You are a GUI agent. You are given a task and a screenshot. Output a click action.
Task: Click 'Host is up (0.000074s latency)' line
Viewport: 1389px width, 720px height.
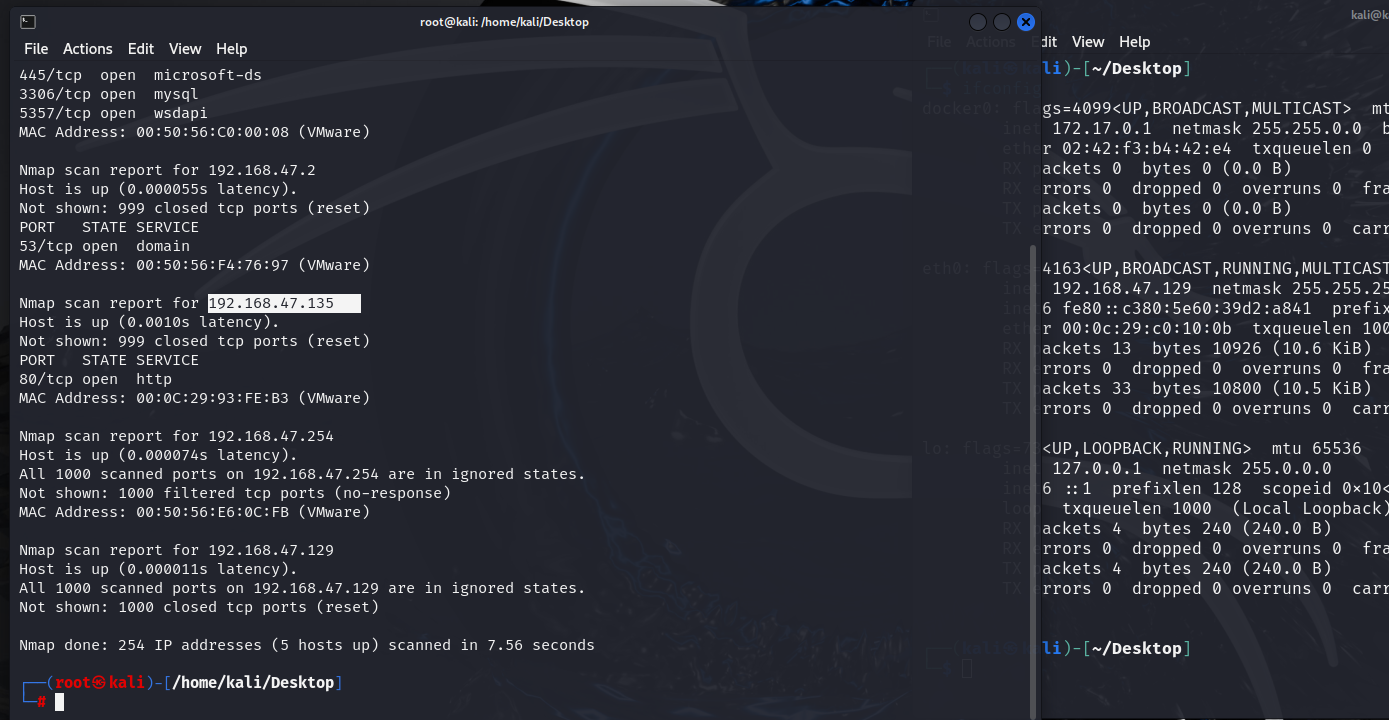pyautogui.click(x=158, y=455)
